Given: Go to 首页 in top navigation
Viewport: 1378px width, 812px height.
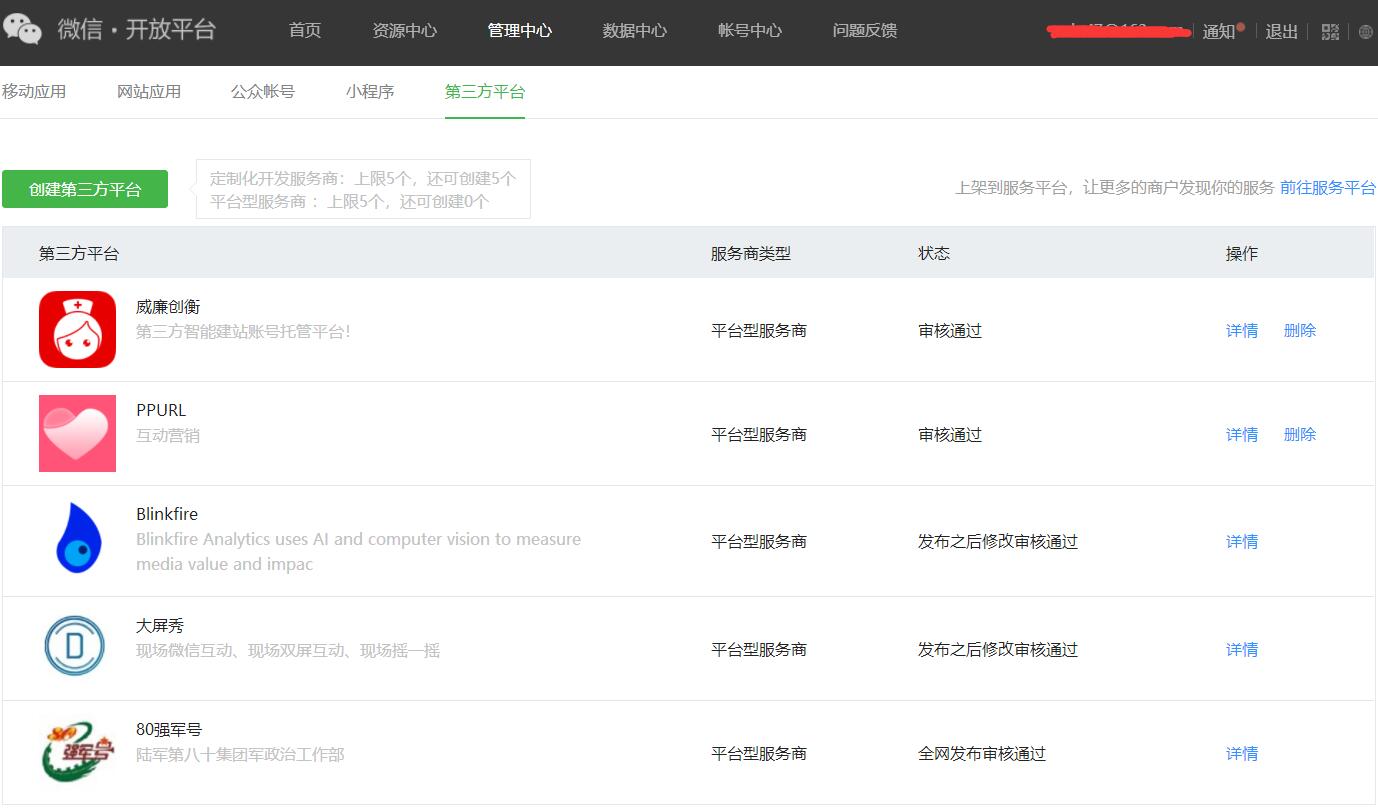Looking at the screenshot, I should pos(305,30).
